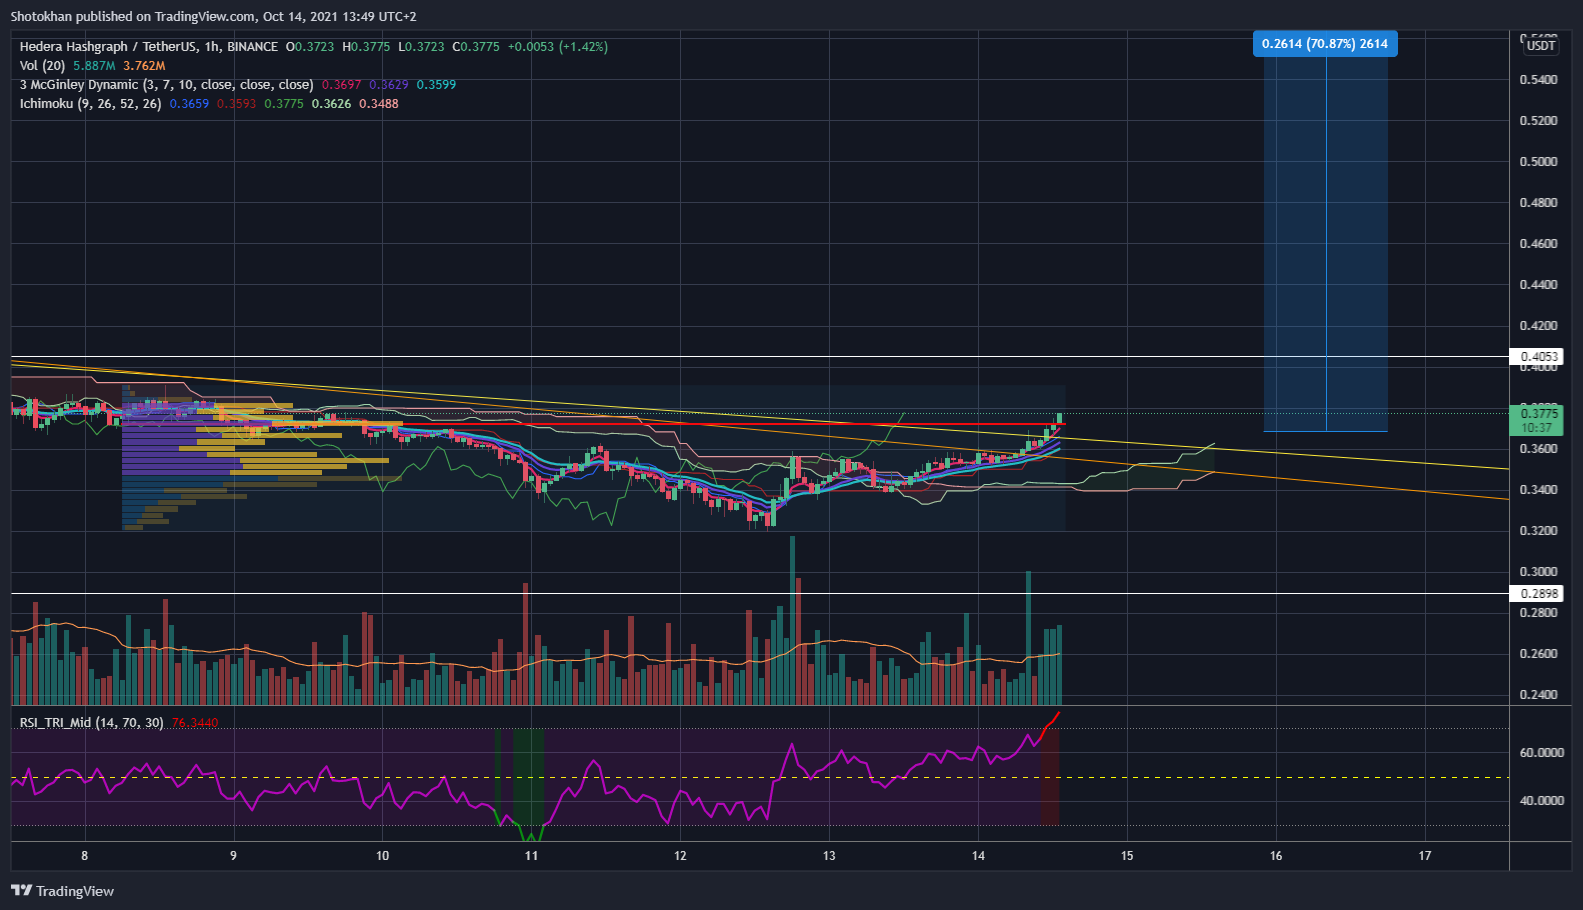This screenshot has height=910, width=1583.
Task: Click the volume value 5.887M
Action: [94, 66]
